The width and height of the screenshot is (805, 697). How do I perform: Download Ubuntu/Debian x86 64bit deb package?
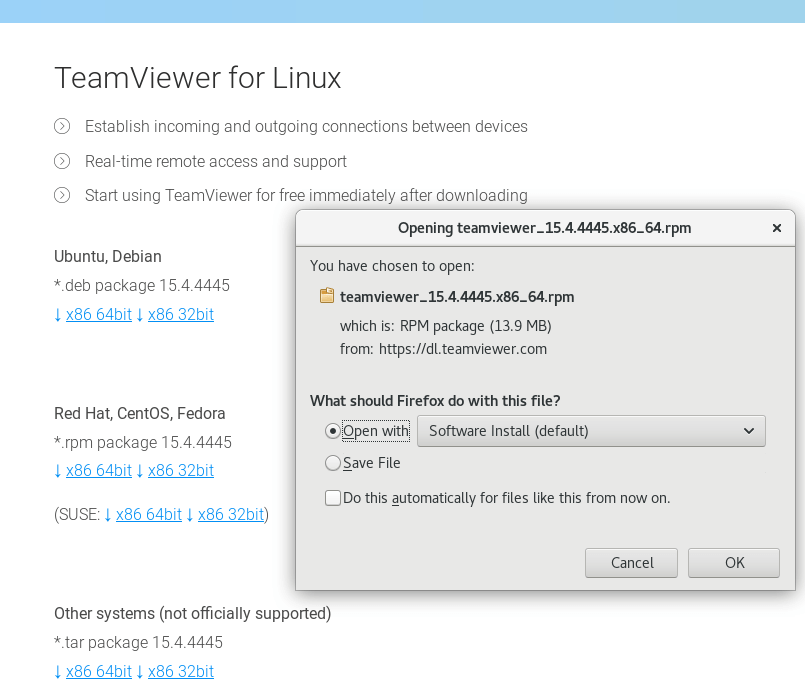tap(98, 314)
